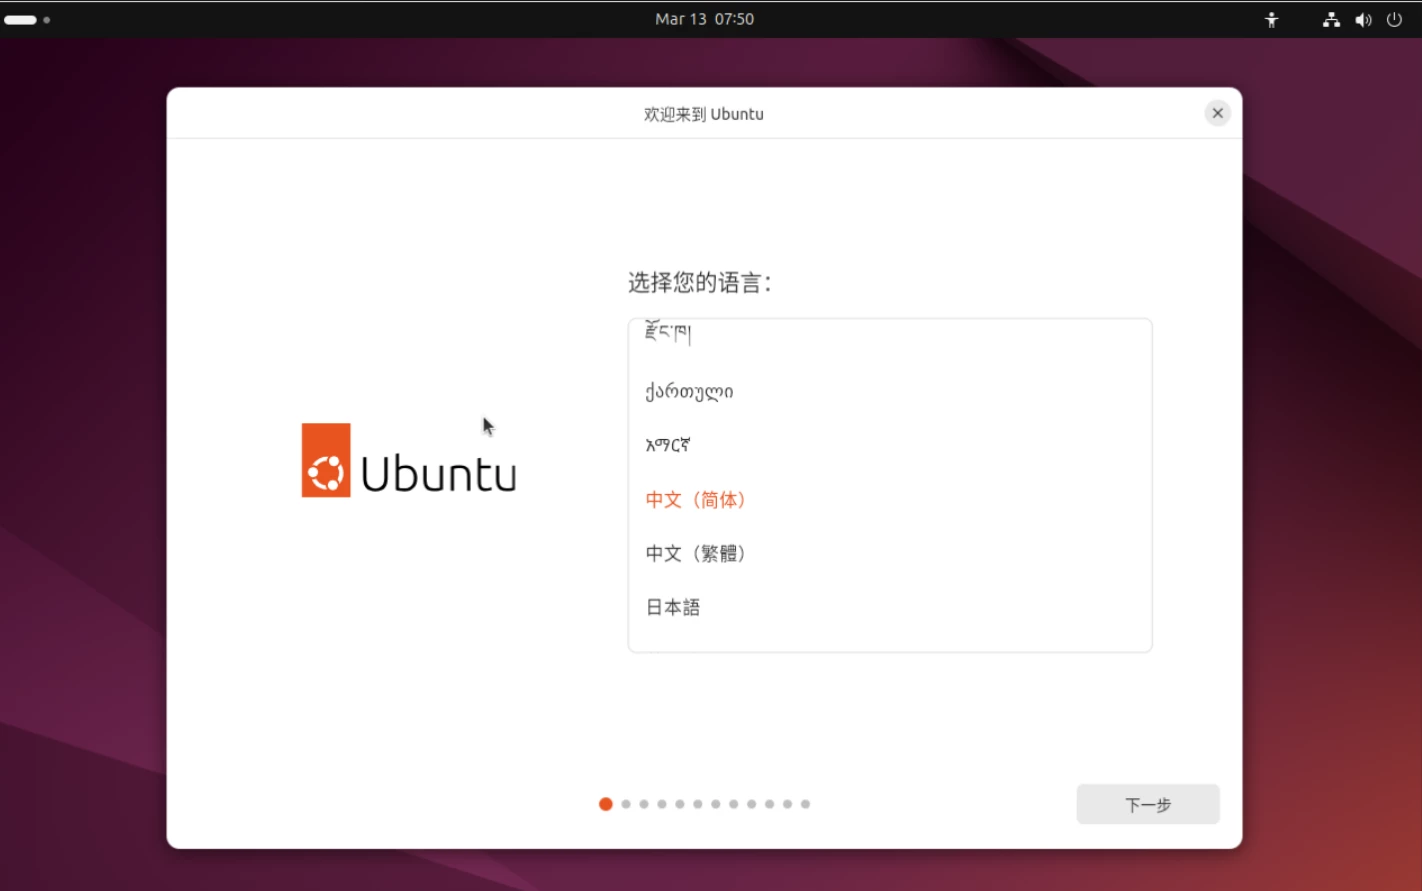Close the 欢迎来到 Ubuntu window
1422x891 pixels.
tap(1217, 113)
